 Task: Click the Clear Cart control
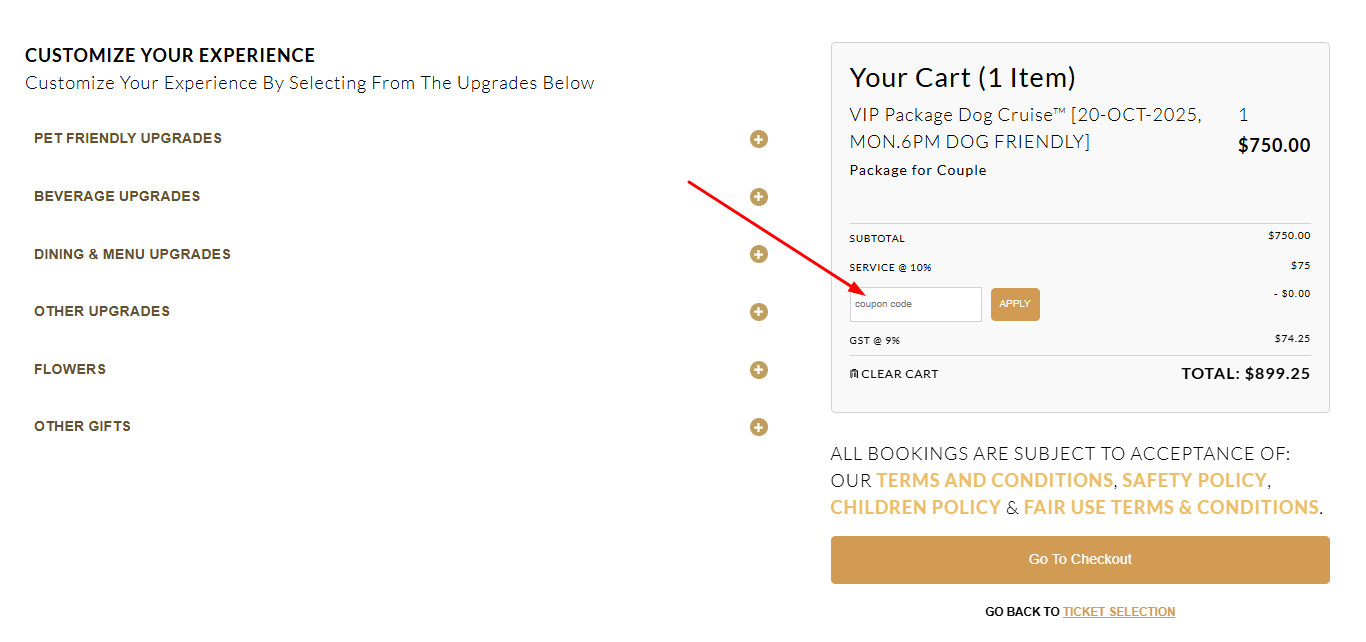tap(894, 373)
